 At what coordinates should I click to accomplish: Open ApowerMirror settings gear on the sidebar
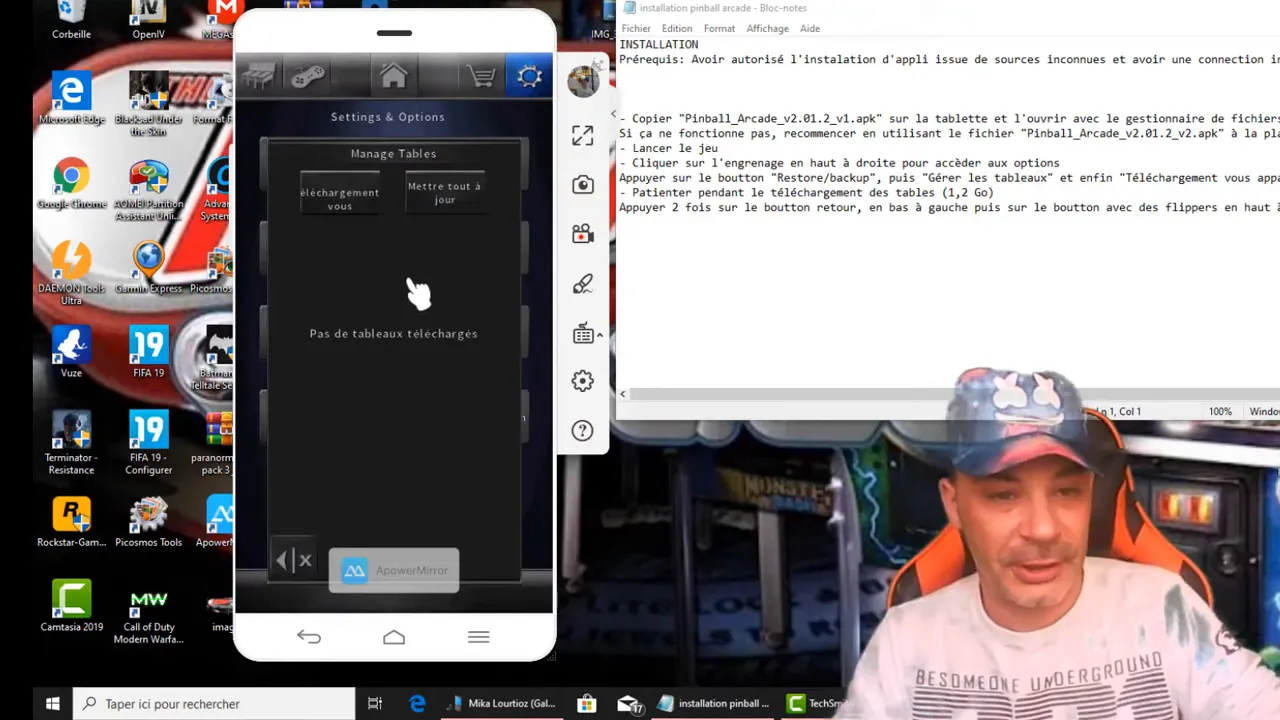582,381
